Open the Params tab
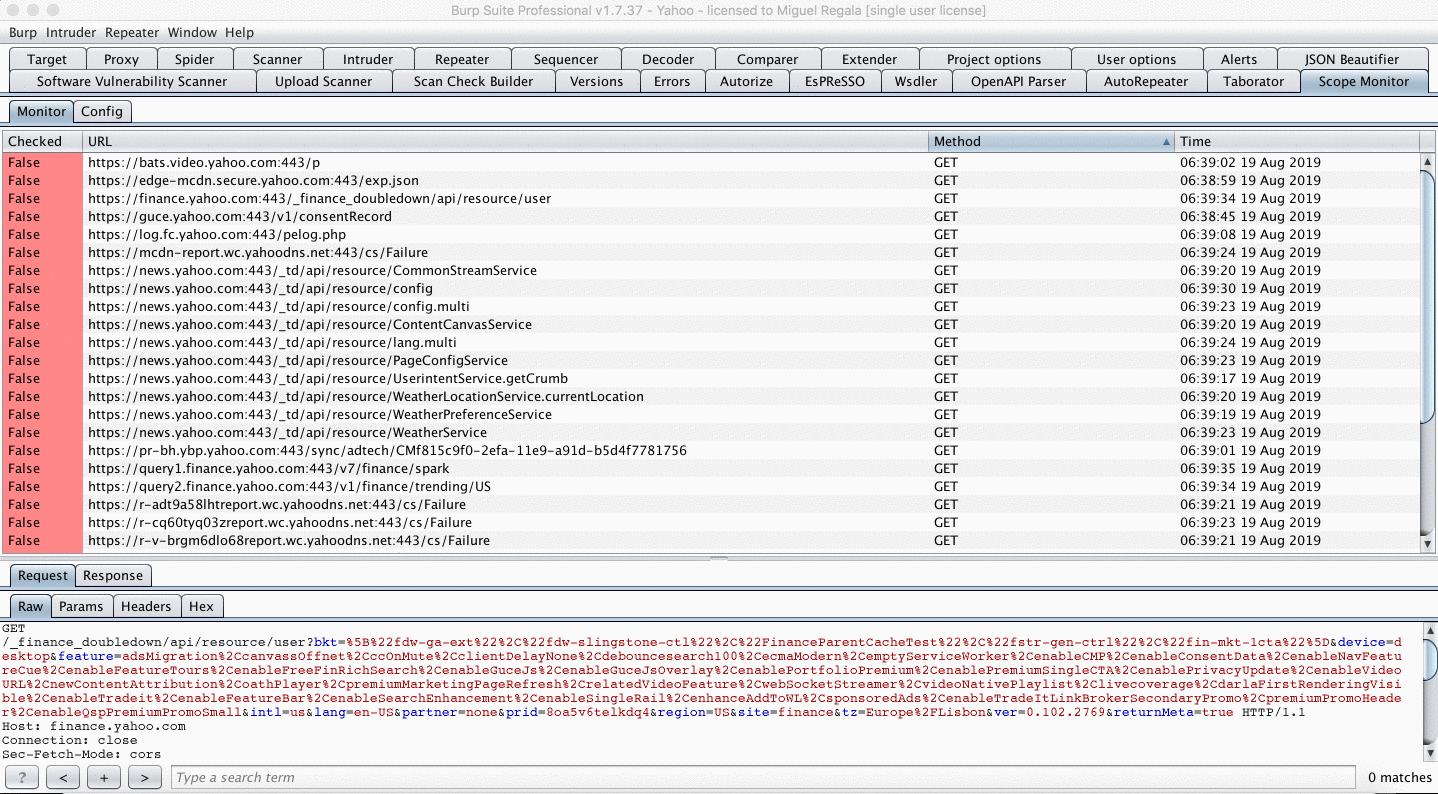Image resolution: width=1438 pixels, height=794 pixels. [x=81, y=606]
